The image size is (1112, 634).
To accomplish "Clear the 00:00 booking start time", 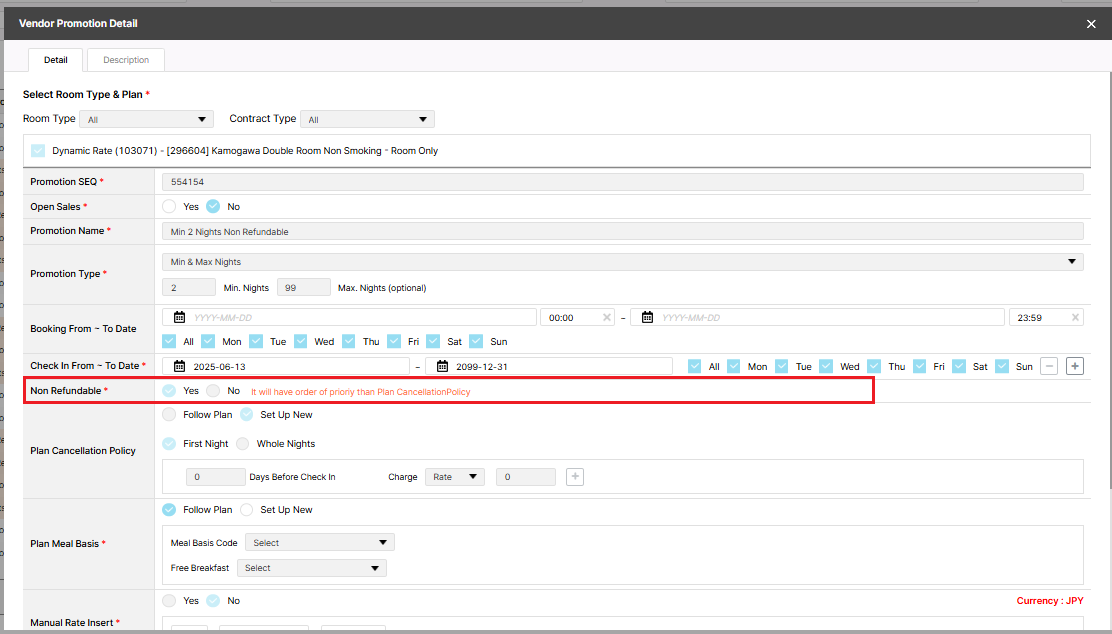I will click(606, 317).
